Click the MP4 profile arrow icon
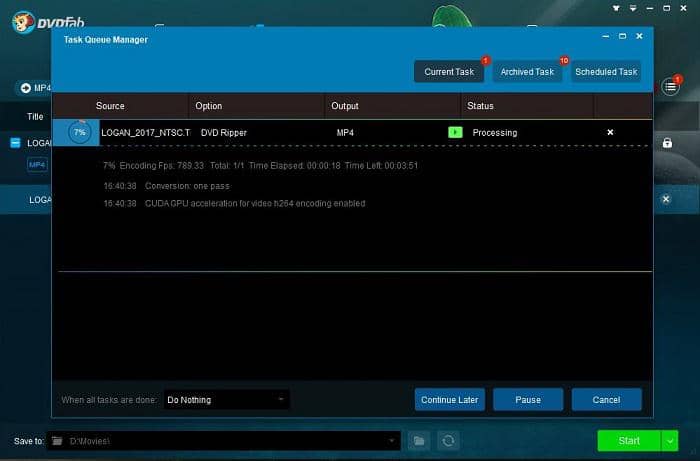The height and width of the screenshot is (461, 700). point(25,88)
